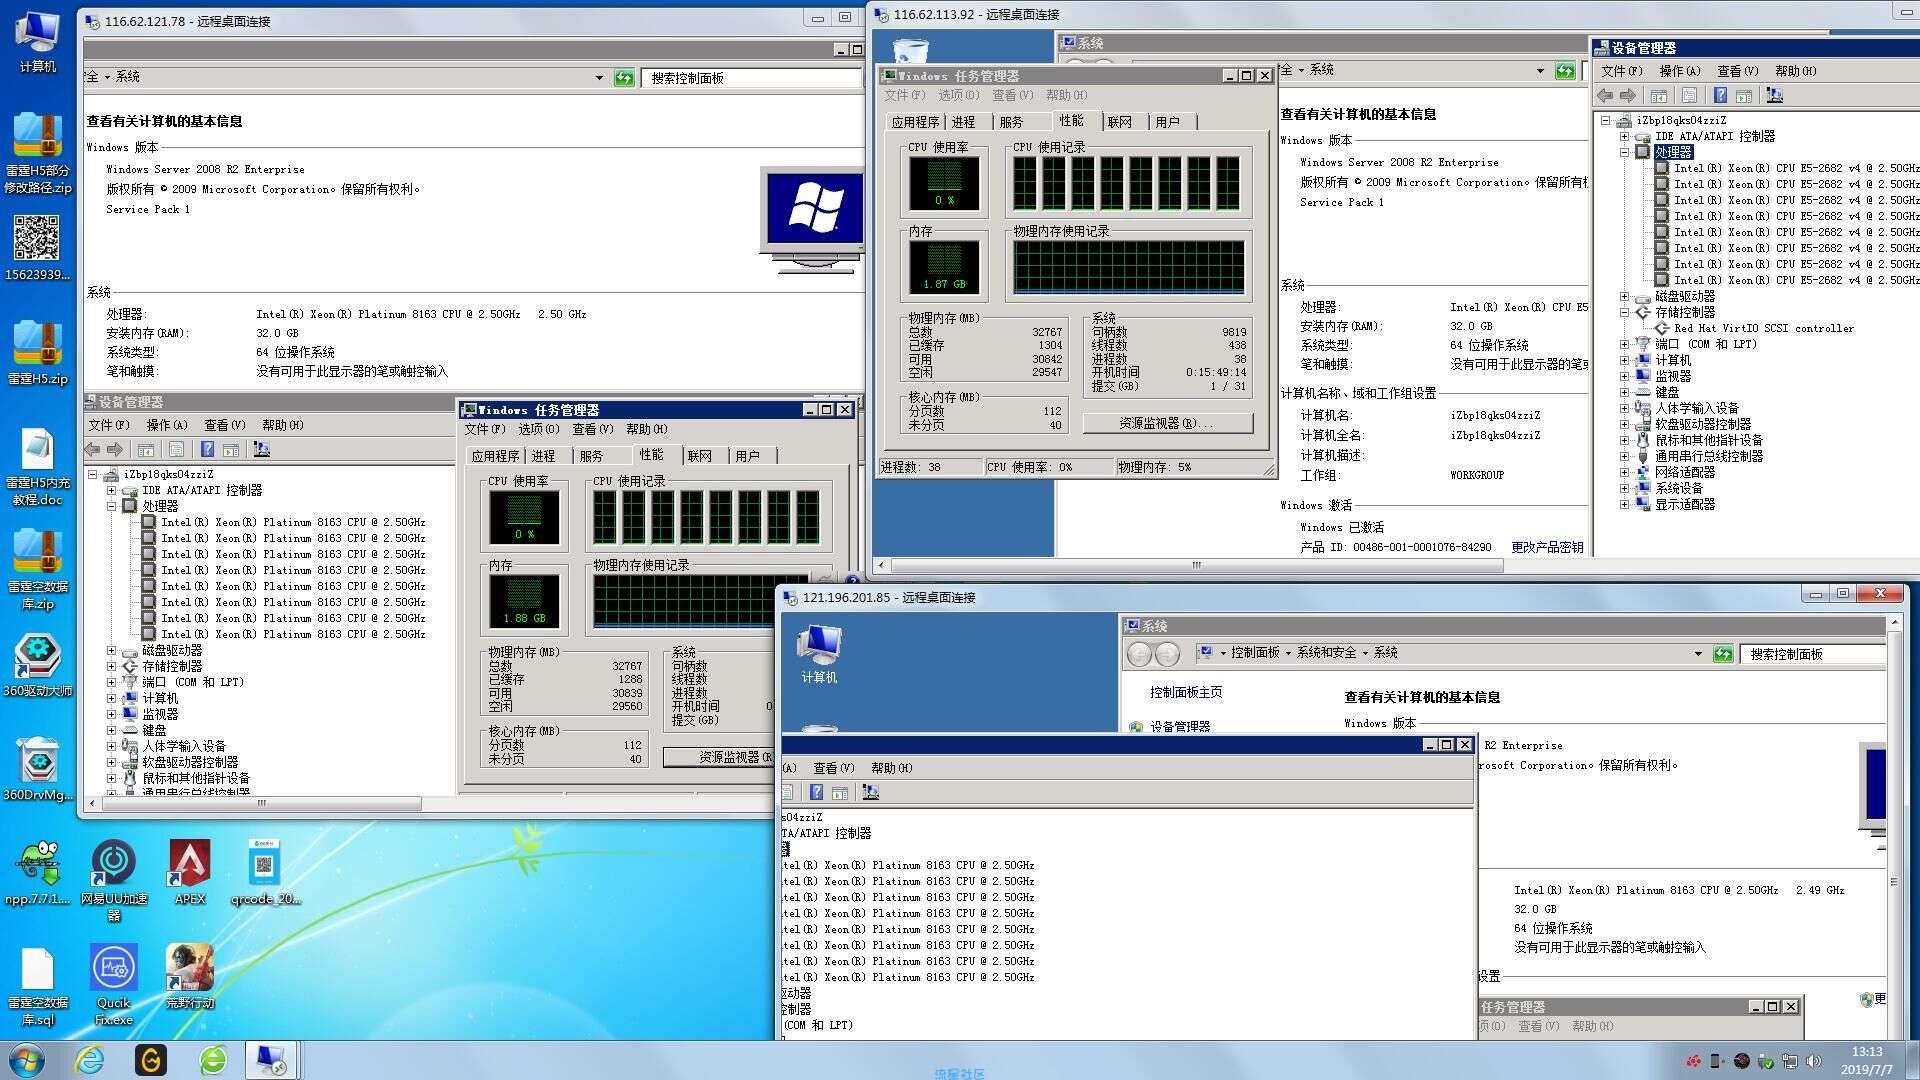Expand 网络适配器 in the right device manager
The image size is (1920, 1080).
click(x=1624, y=472)
